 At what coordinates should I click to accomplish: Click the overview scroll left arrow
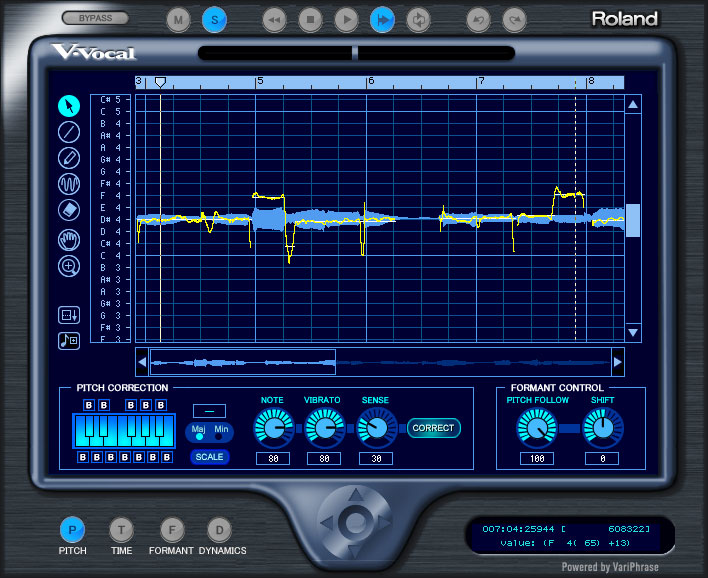point(142,362)
